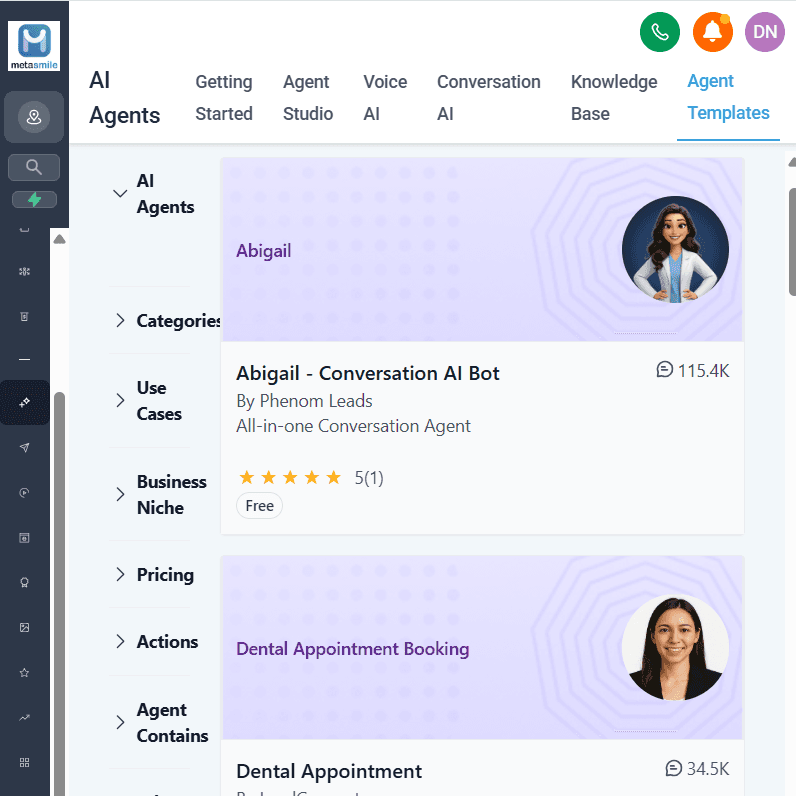
Task: Open Sites browser window icon in sidebar
Action: [x=24, y=538]
